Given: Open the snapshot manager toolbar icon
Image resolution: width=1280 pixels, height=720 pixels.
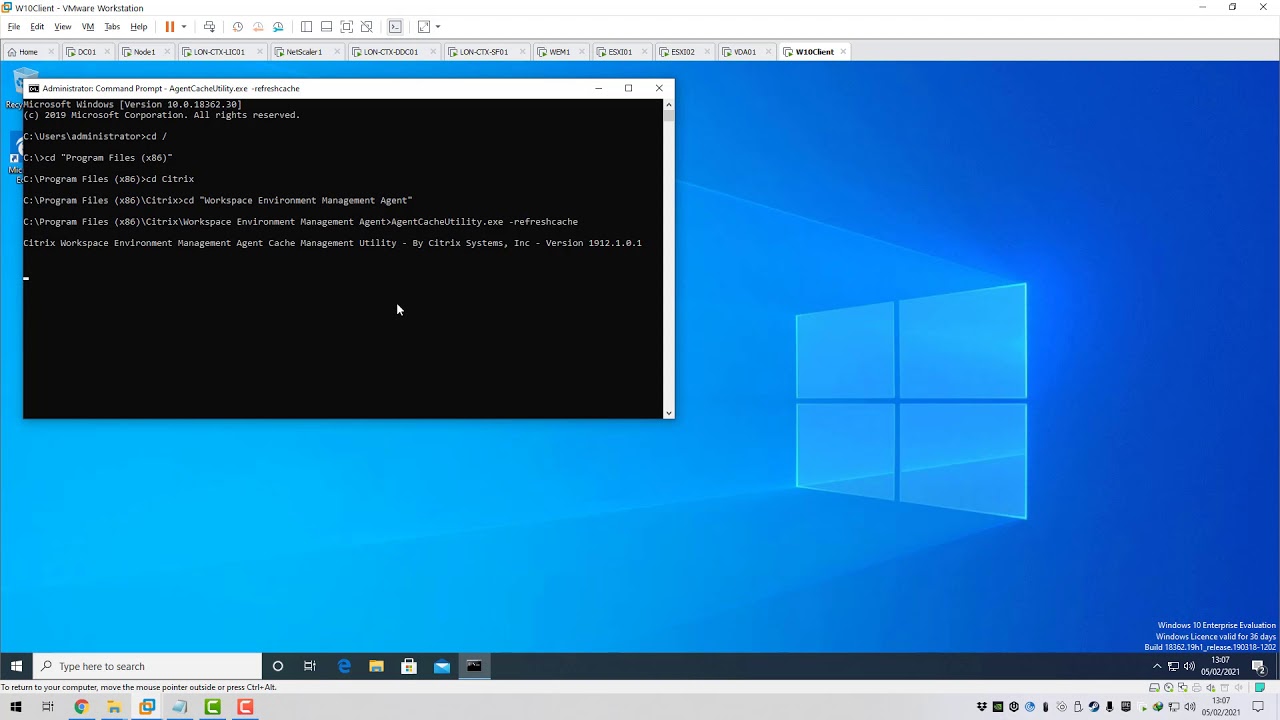Looking at the screenshot, I should [278, 27].
